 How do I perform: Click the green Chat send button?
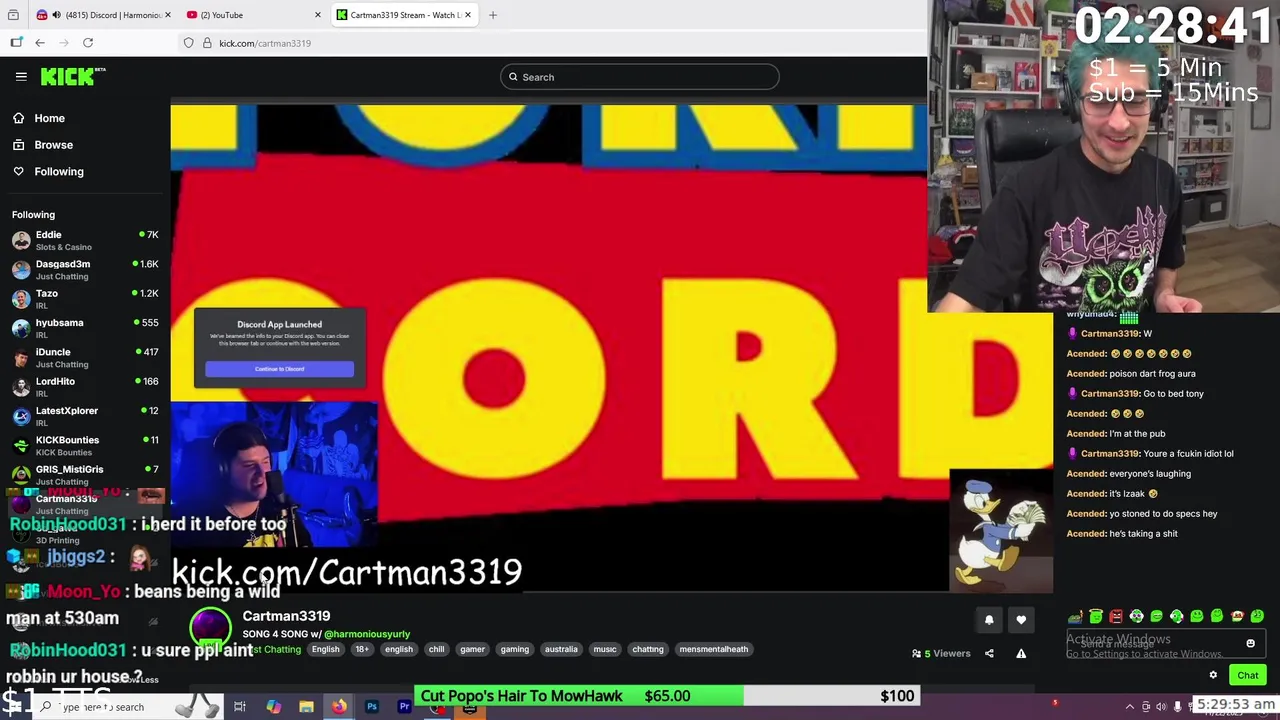(x=1248, y=675)
